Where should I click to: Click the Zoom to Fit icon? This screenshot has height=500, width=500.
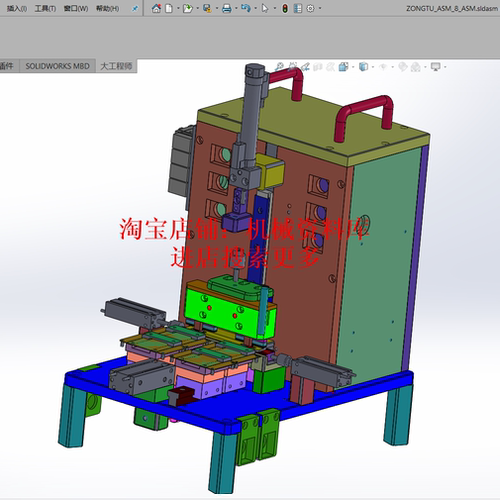[279, 67]
